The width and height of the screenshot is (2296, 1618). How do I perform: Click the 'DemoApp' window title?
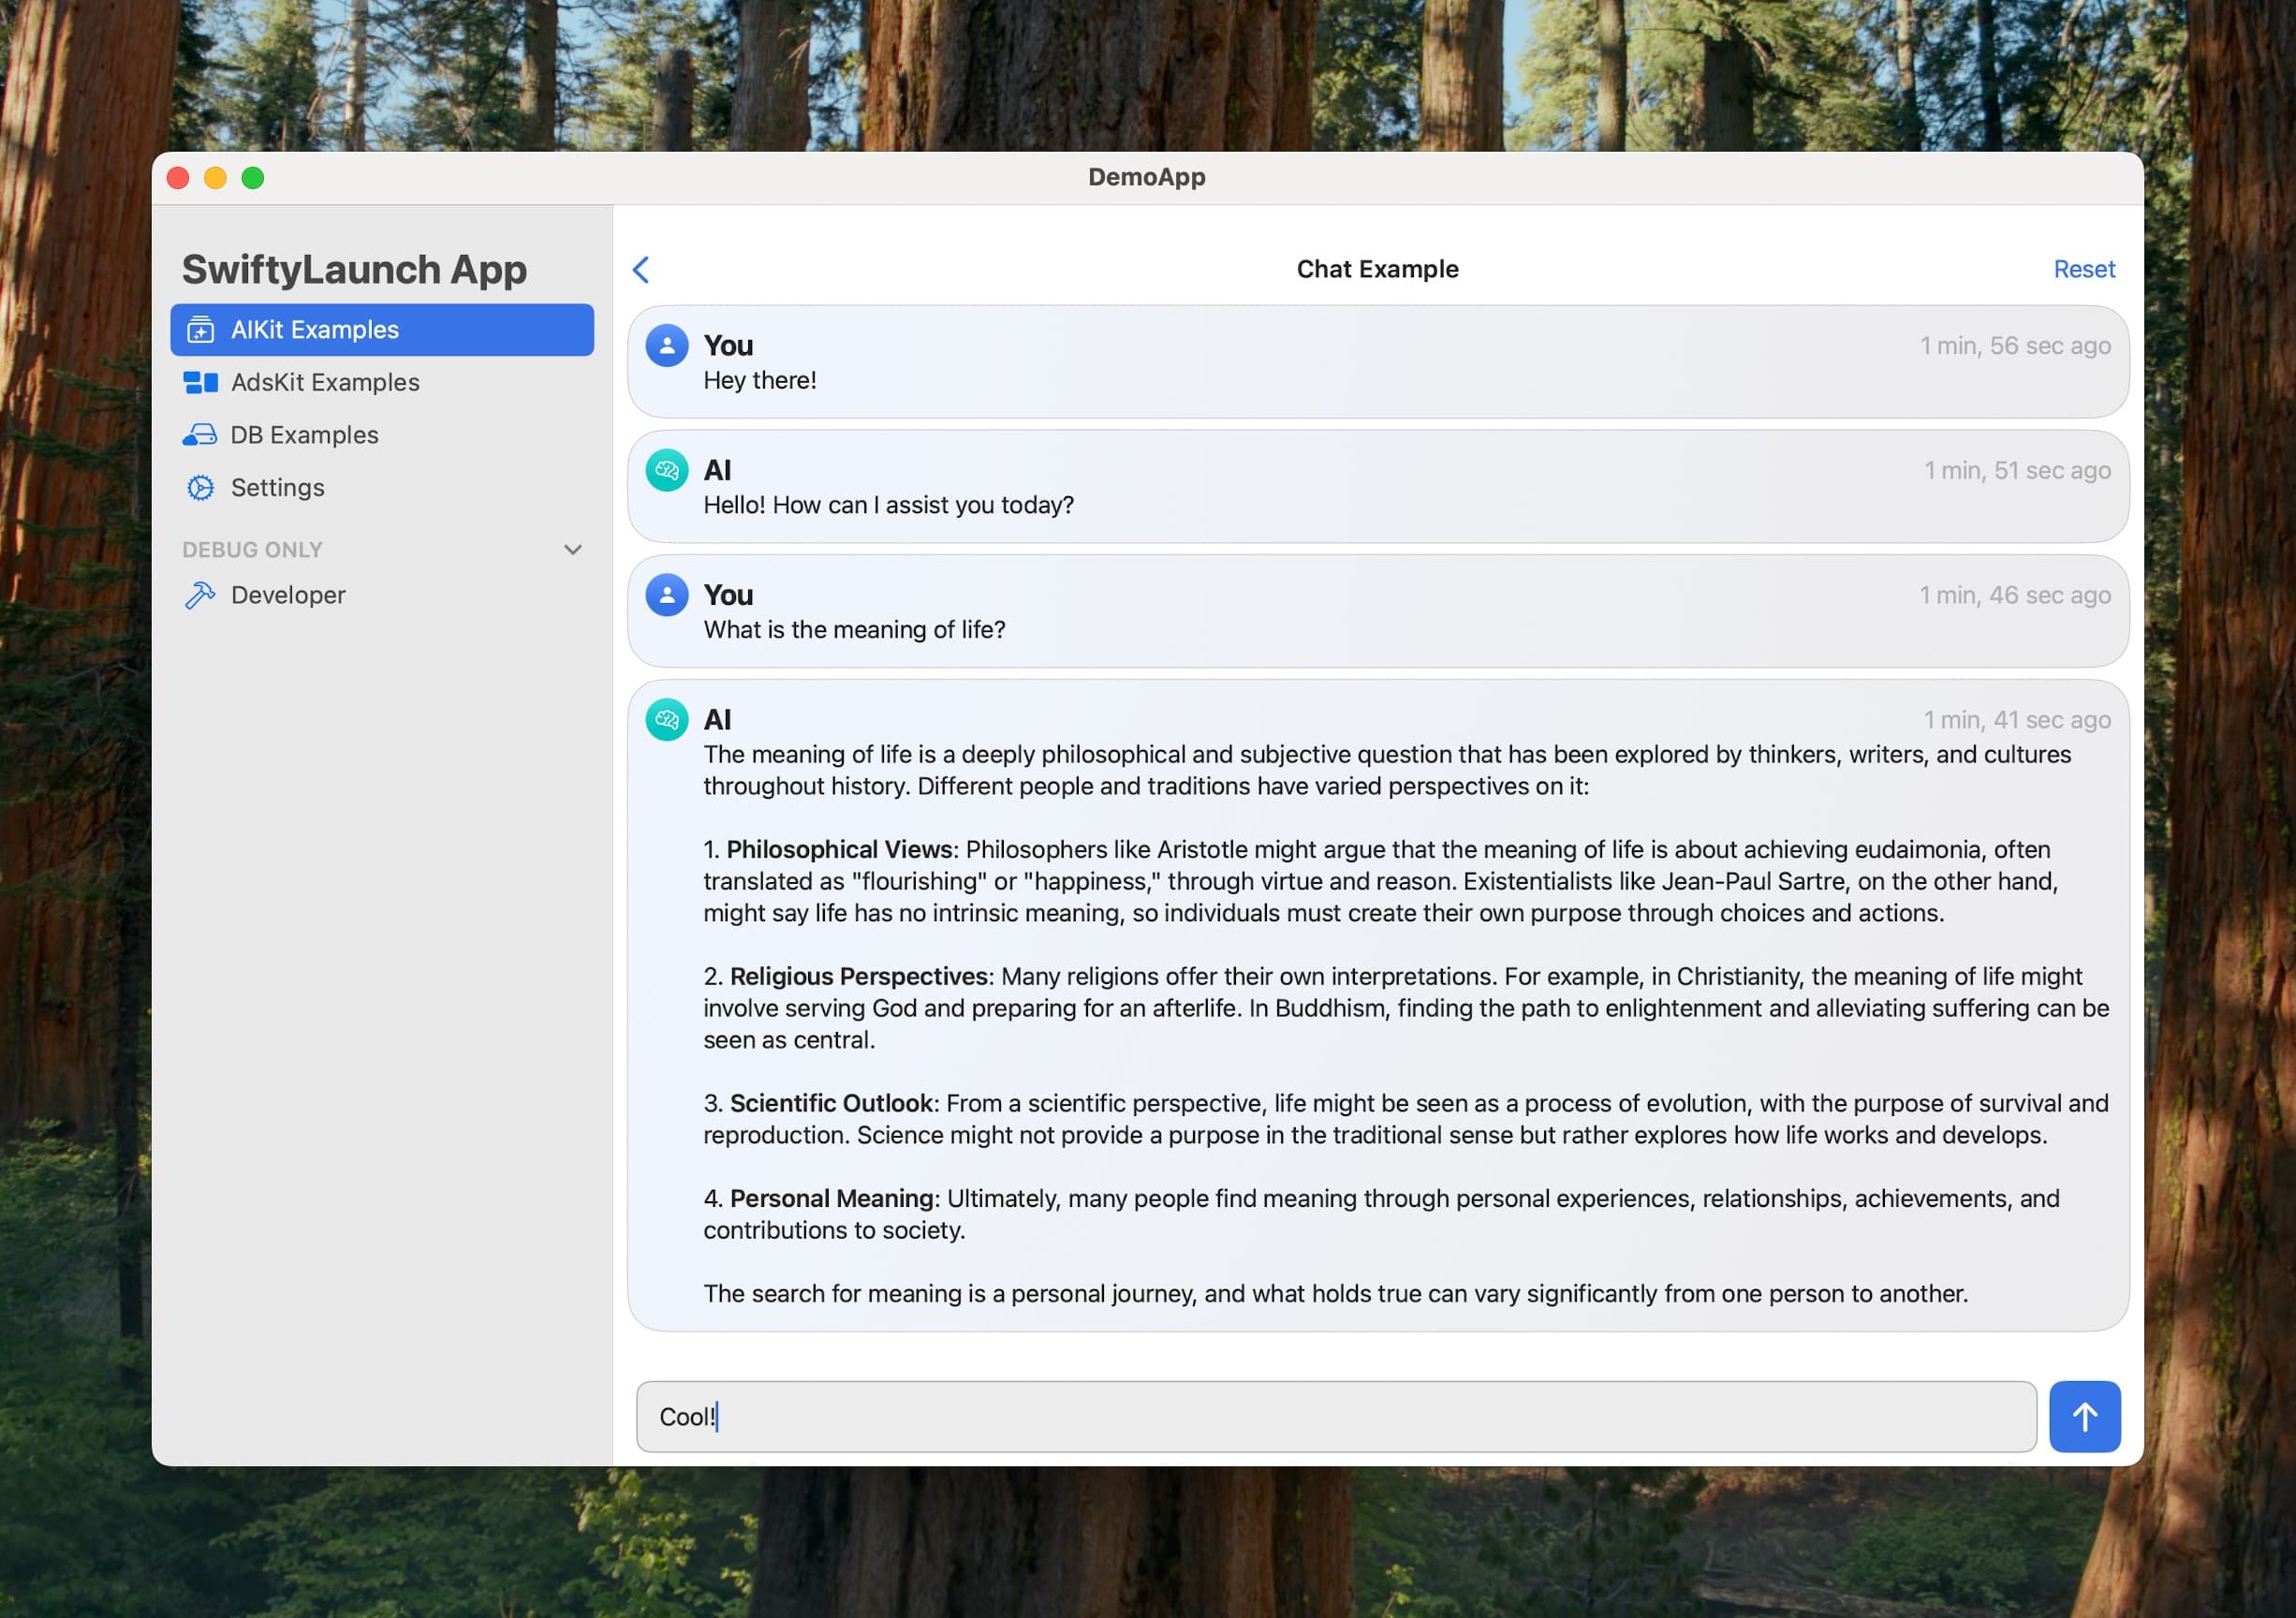[x=1147, y=177]
